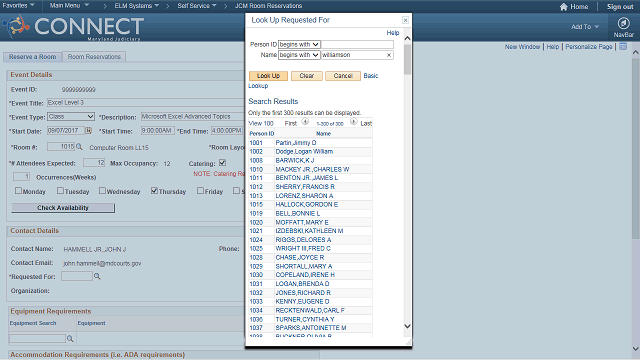640x360 pixels.
Task: Click the Sign out link
Action: (x=620, y=7)
